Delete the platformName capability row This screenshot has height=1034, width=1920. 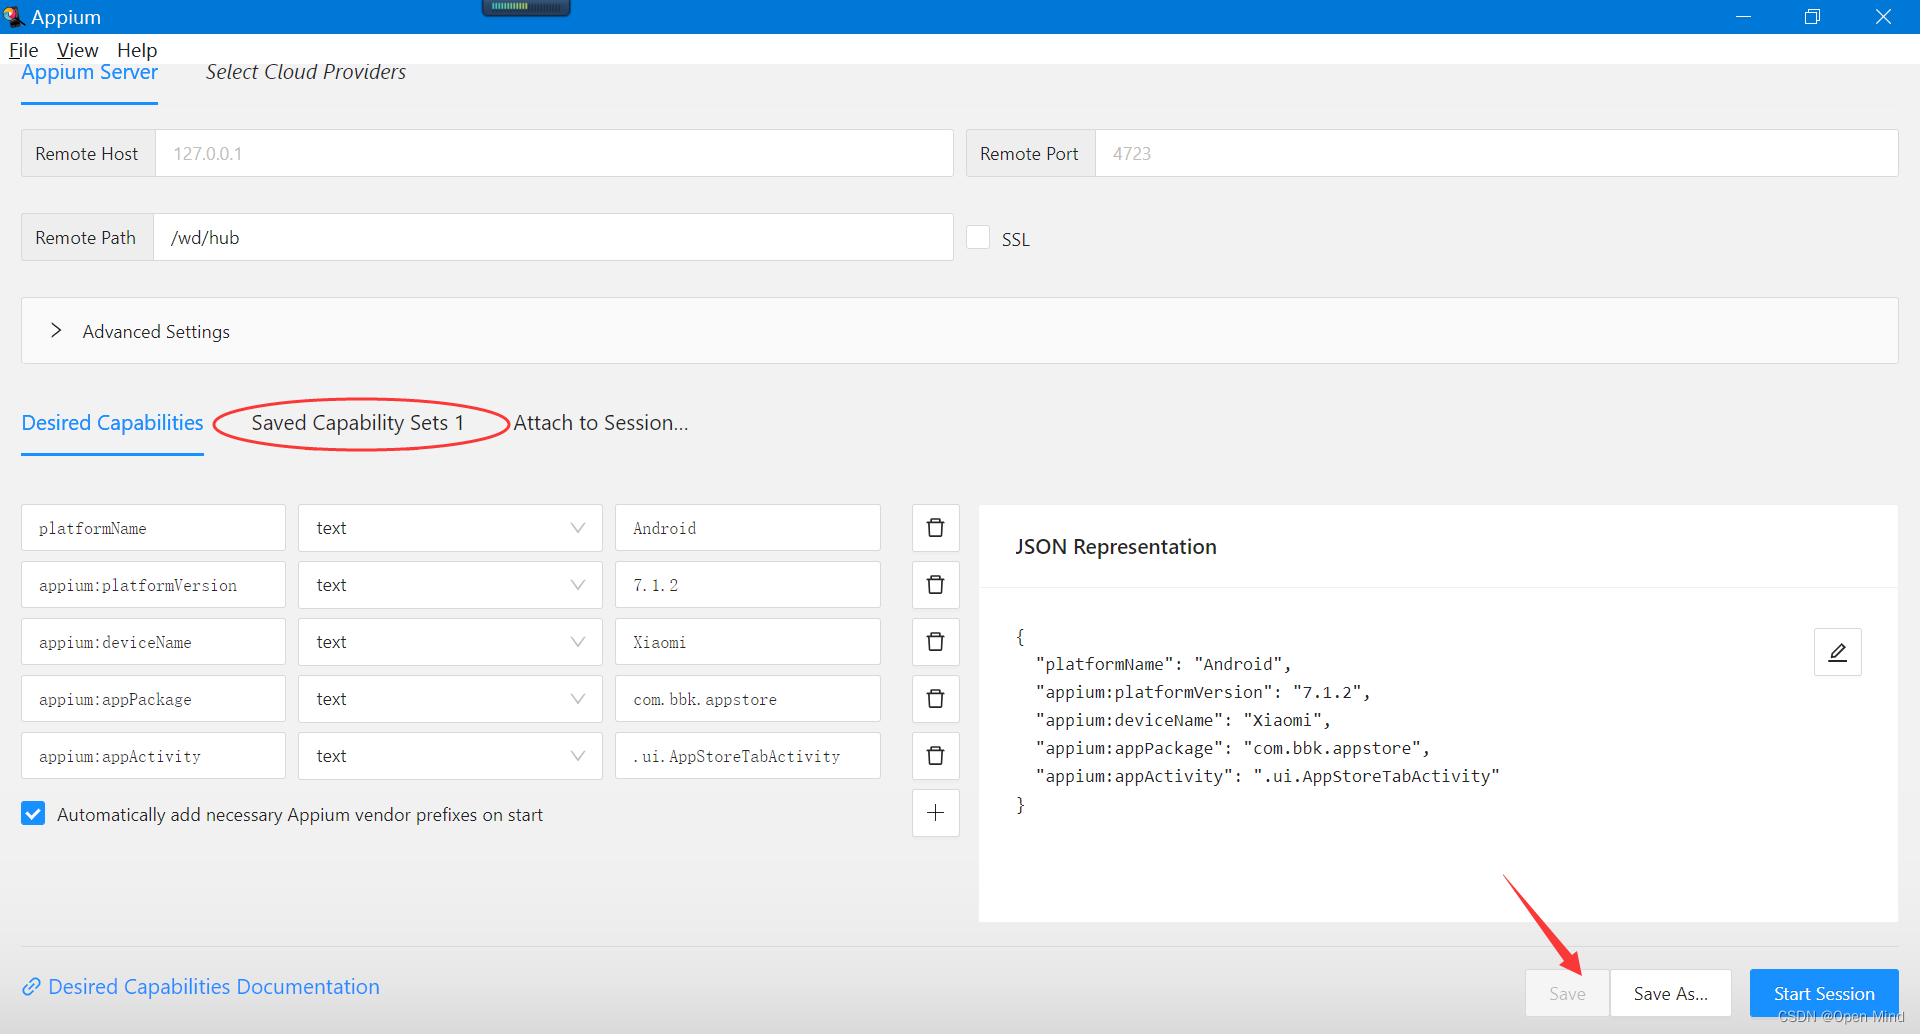point(935,528)
